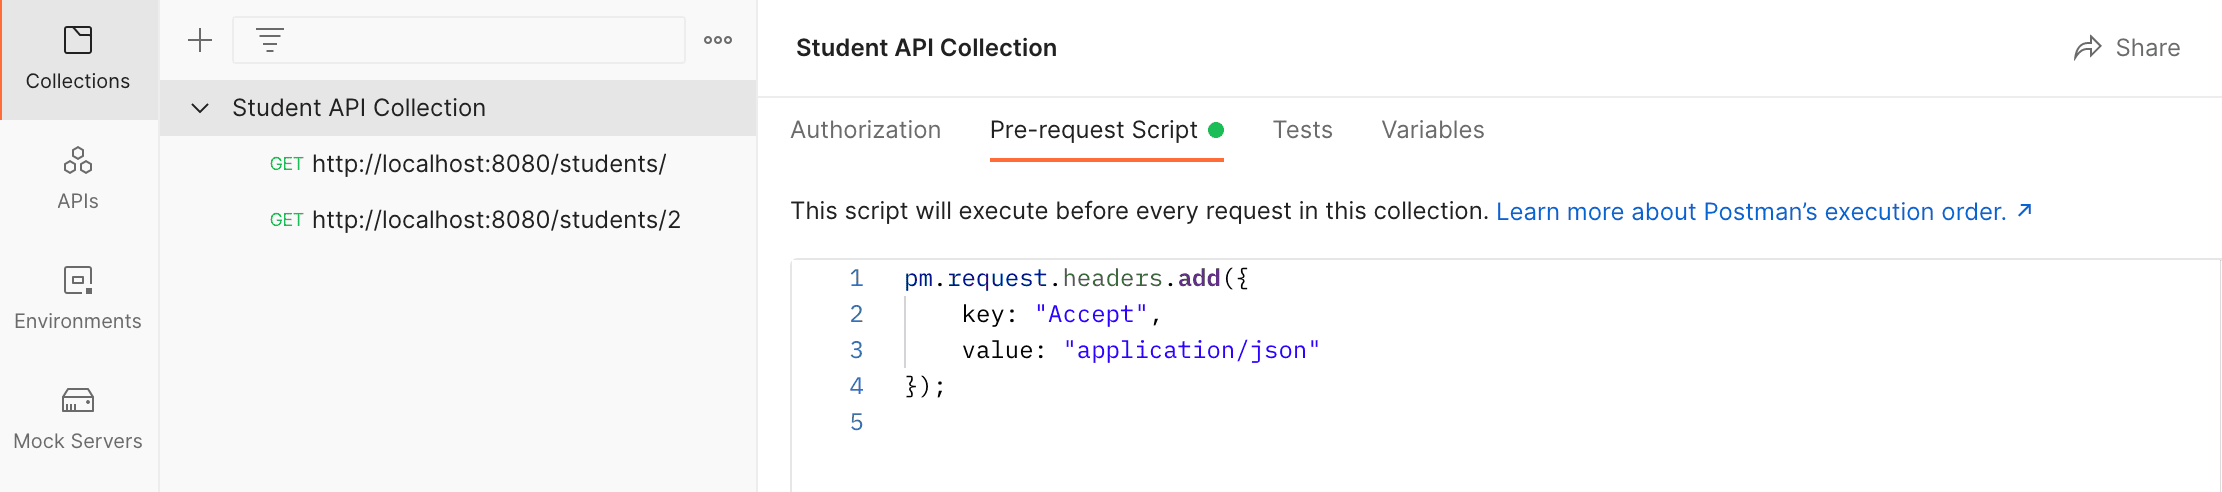Click the Share button label
Image resolution: width=2222 pixels, height=492 pixels.
click(2148, 48)
